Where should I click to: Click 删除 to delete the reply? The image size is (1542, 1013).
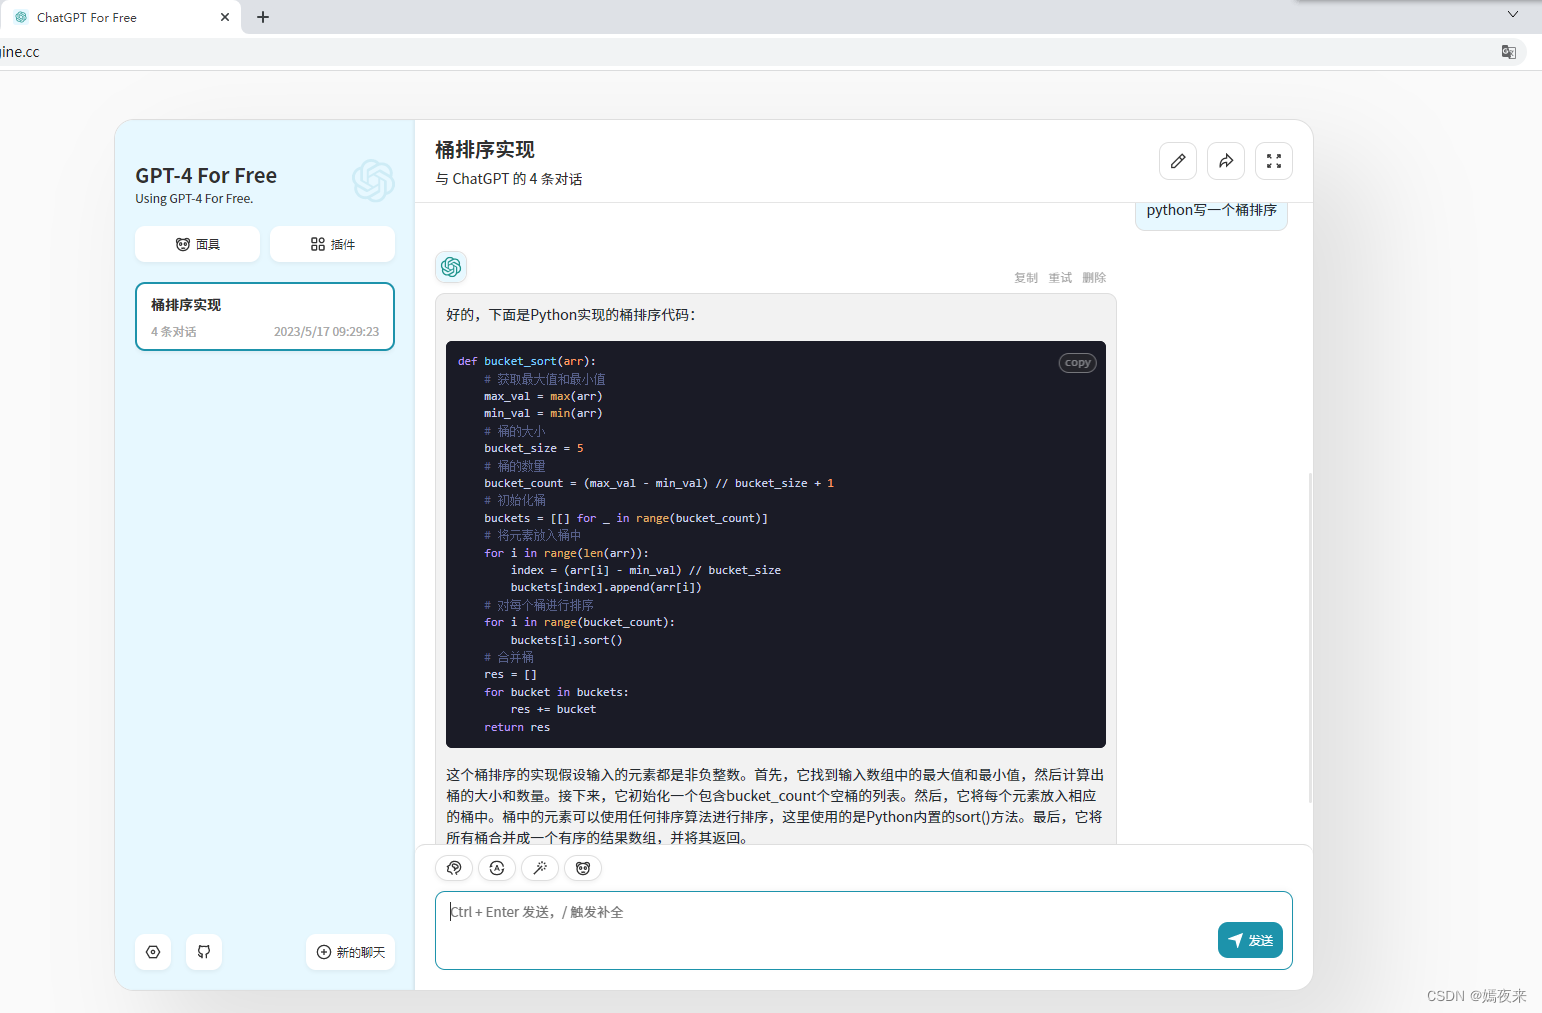coord(1094,278)
